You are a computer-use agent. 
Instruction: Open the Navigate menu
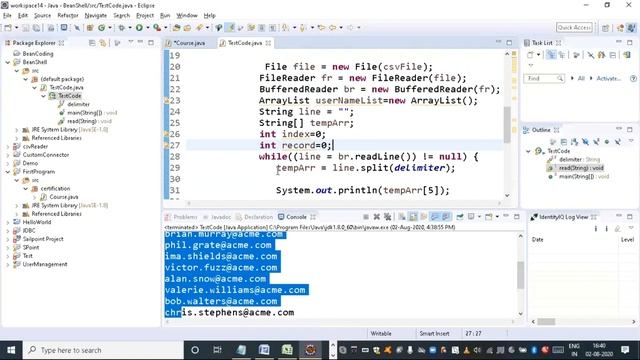pos(96,16)
